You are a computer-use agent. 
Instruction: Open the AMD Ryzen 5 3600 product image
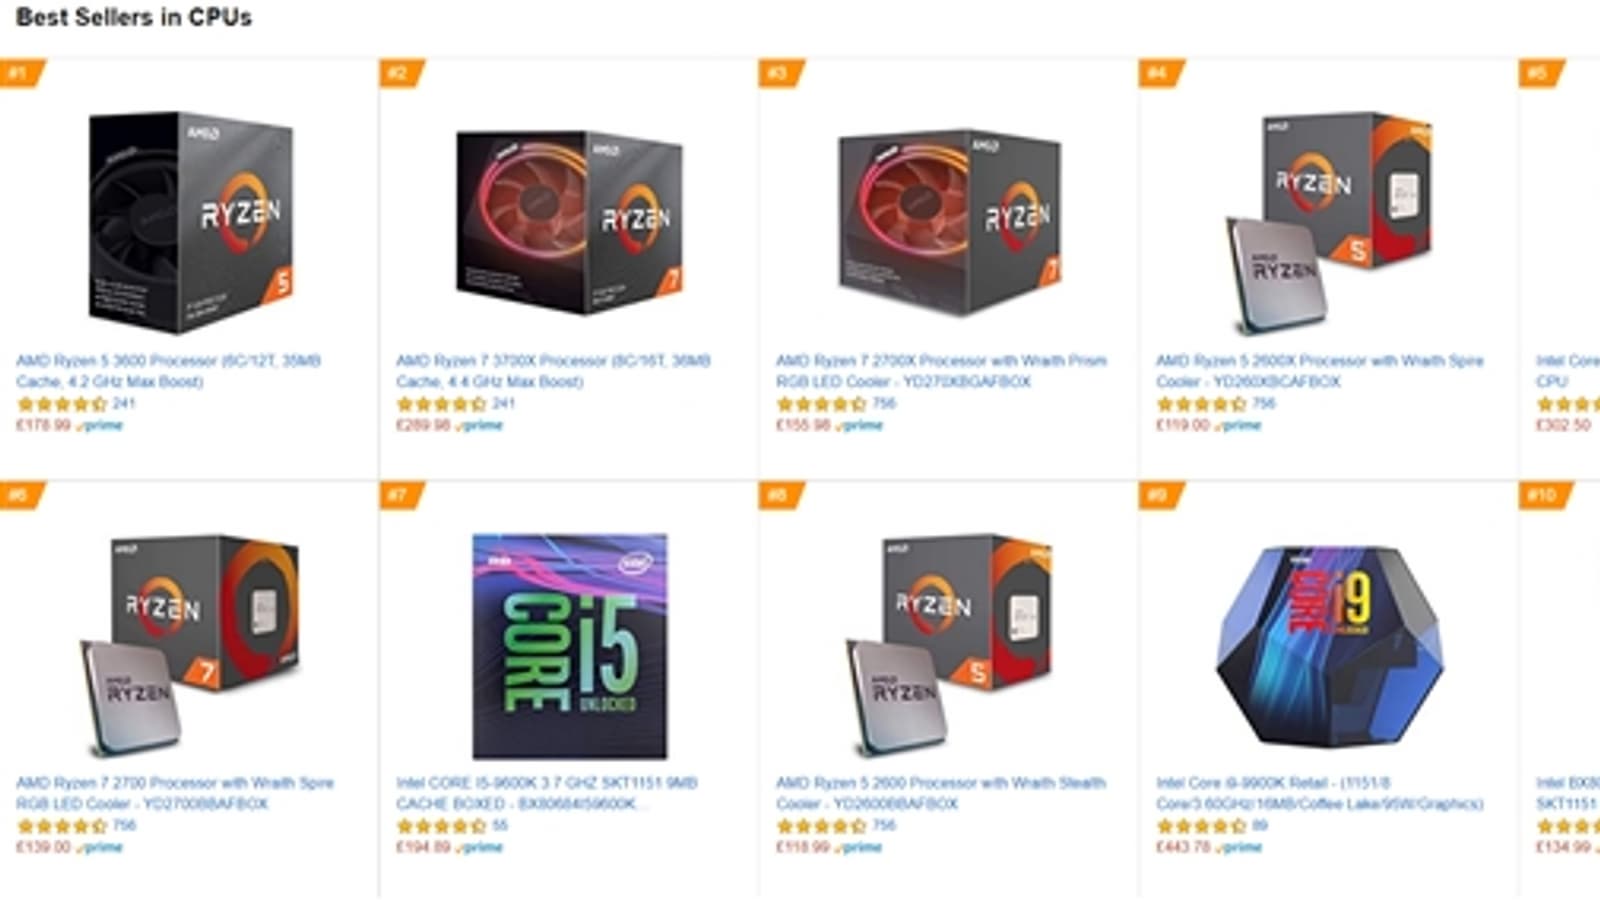pyautogui.click(x=190, y=222)
